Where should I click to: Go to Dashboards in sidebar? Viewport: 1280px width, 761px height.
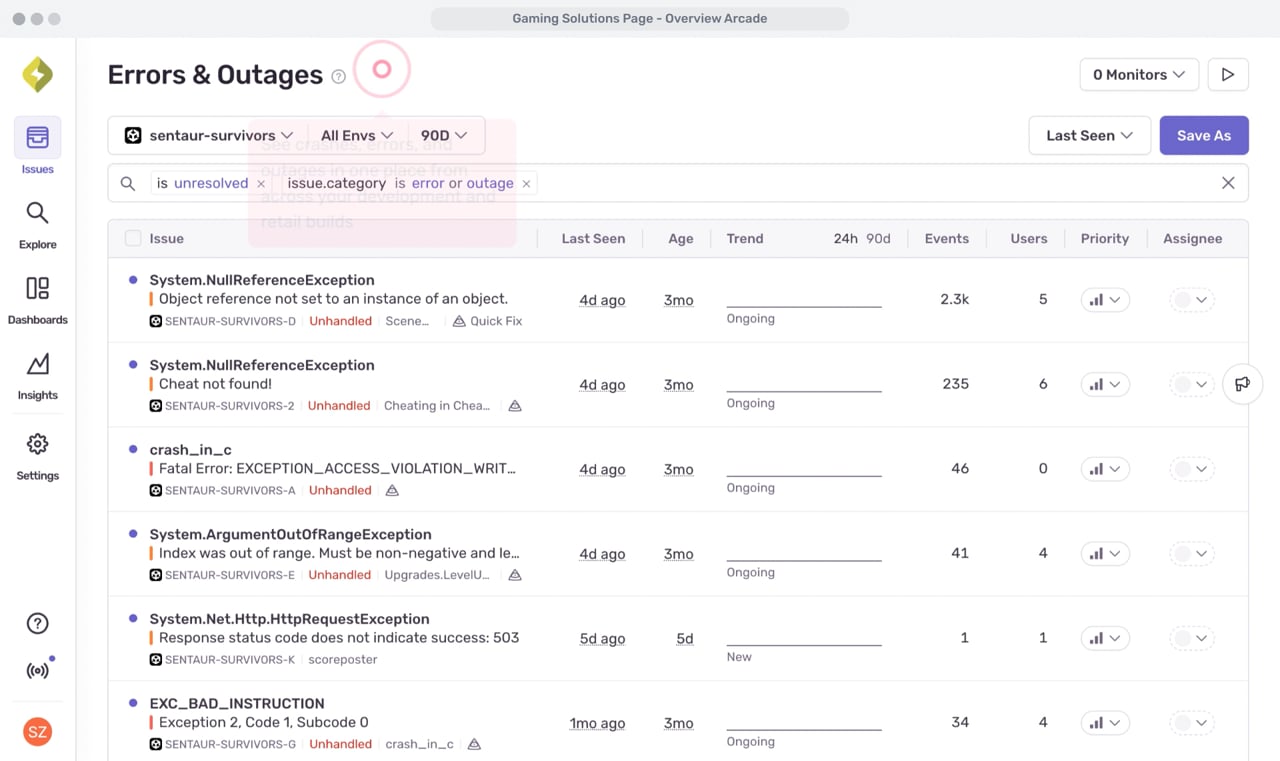click(x=37, y=289)
